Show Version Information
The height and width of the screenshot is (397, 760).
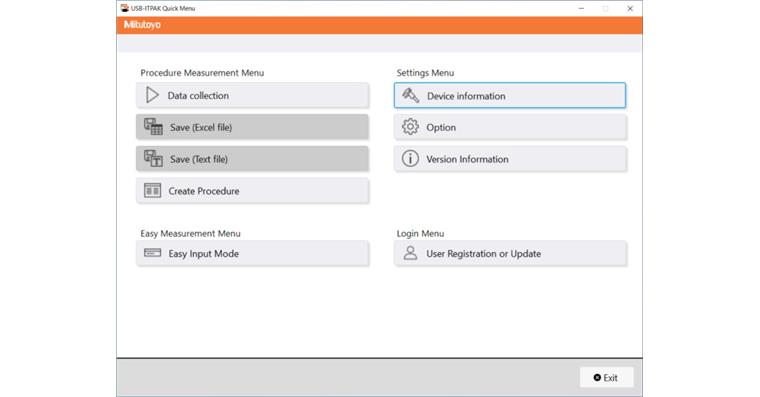[x=510, y=159]
